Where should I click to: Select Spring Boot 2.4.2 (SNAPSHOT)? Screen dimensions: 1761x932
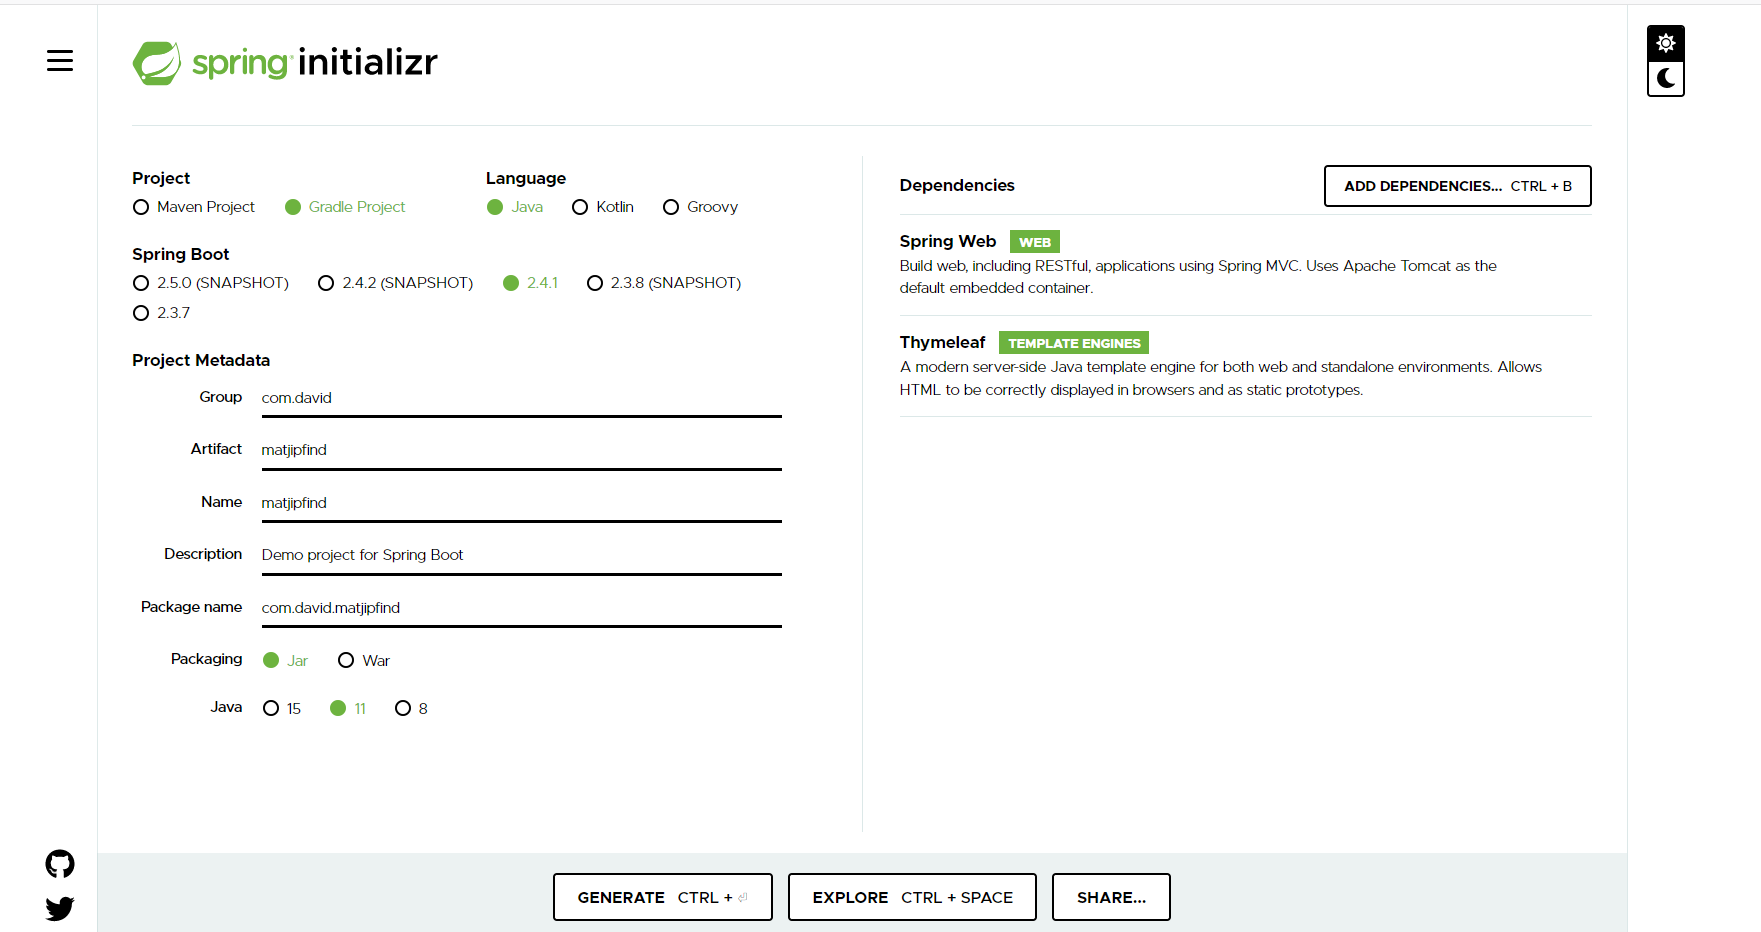pos(396,283)
